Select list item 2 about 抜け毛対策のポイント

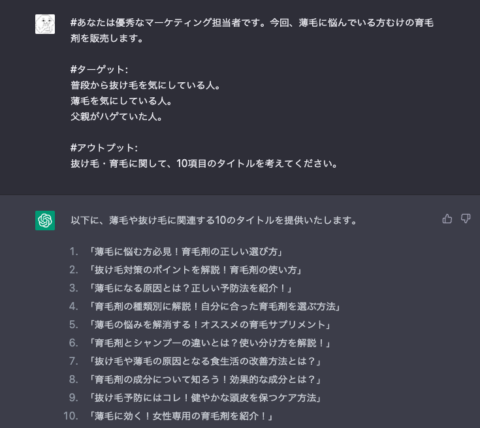tap(195, 270)
